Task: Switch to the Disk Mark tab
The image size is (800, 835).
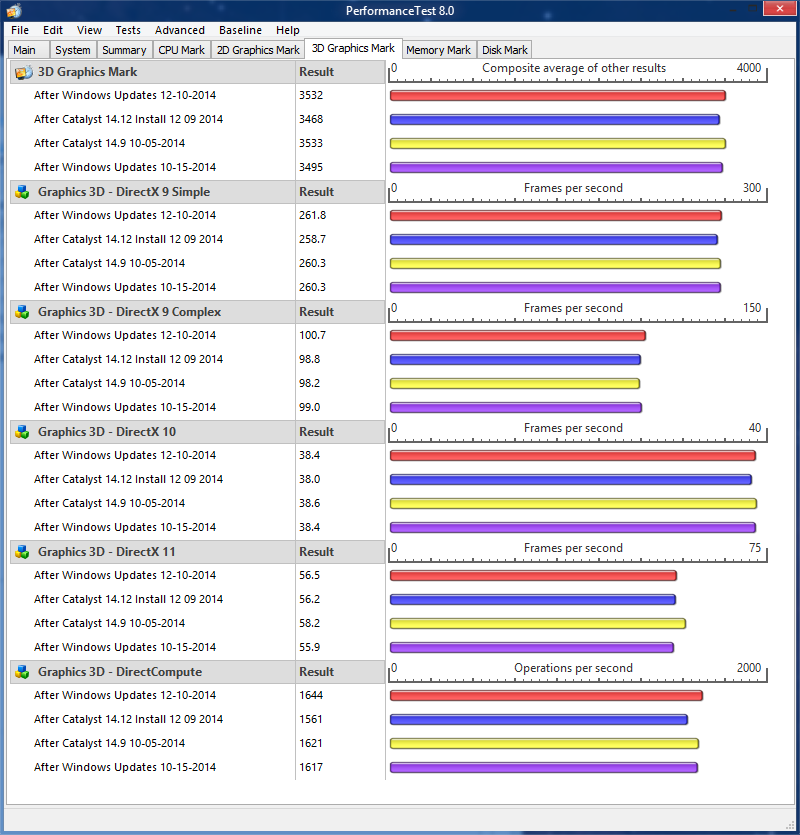Action: (504, 50)
